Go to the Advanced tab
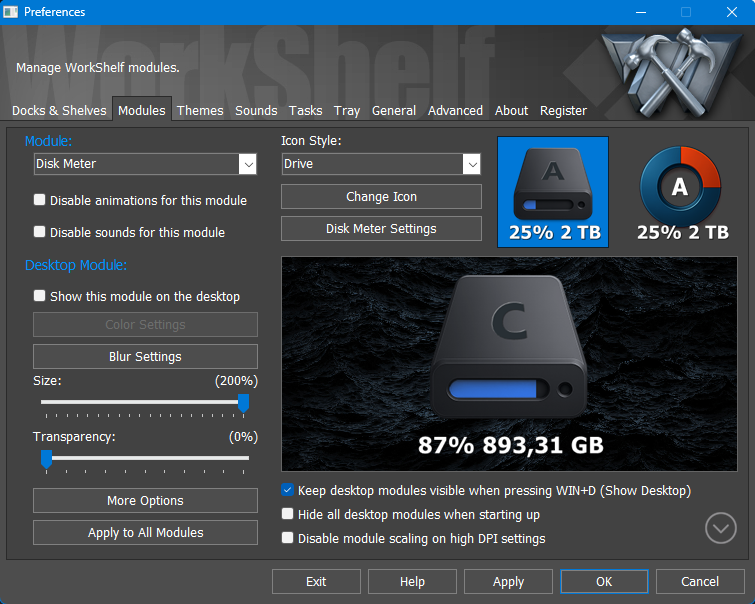The width and height of the screenshot is (755, 604). 455,111
